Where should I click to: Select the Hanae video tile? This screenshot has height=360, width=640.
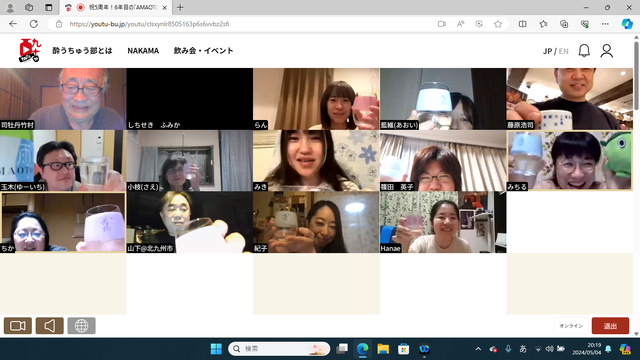click(x=443, y=222)
